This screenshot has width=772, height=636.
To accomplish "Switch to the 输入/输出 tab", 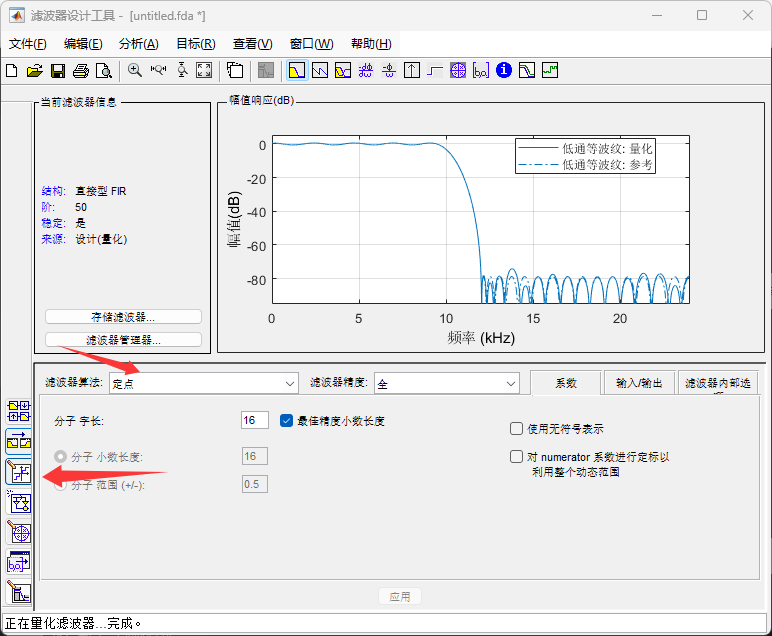I will tap(639, 383).
